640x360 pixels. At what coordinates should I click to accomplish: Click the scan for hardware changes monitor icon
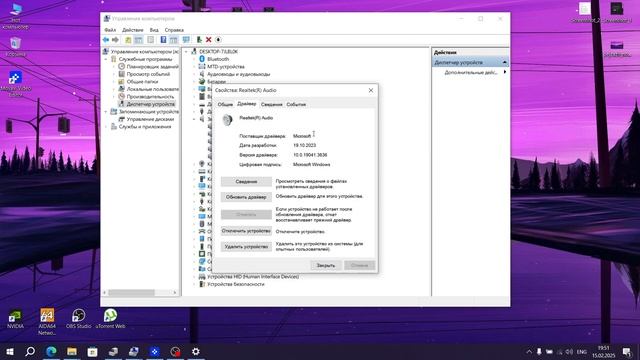click(186, 40)
